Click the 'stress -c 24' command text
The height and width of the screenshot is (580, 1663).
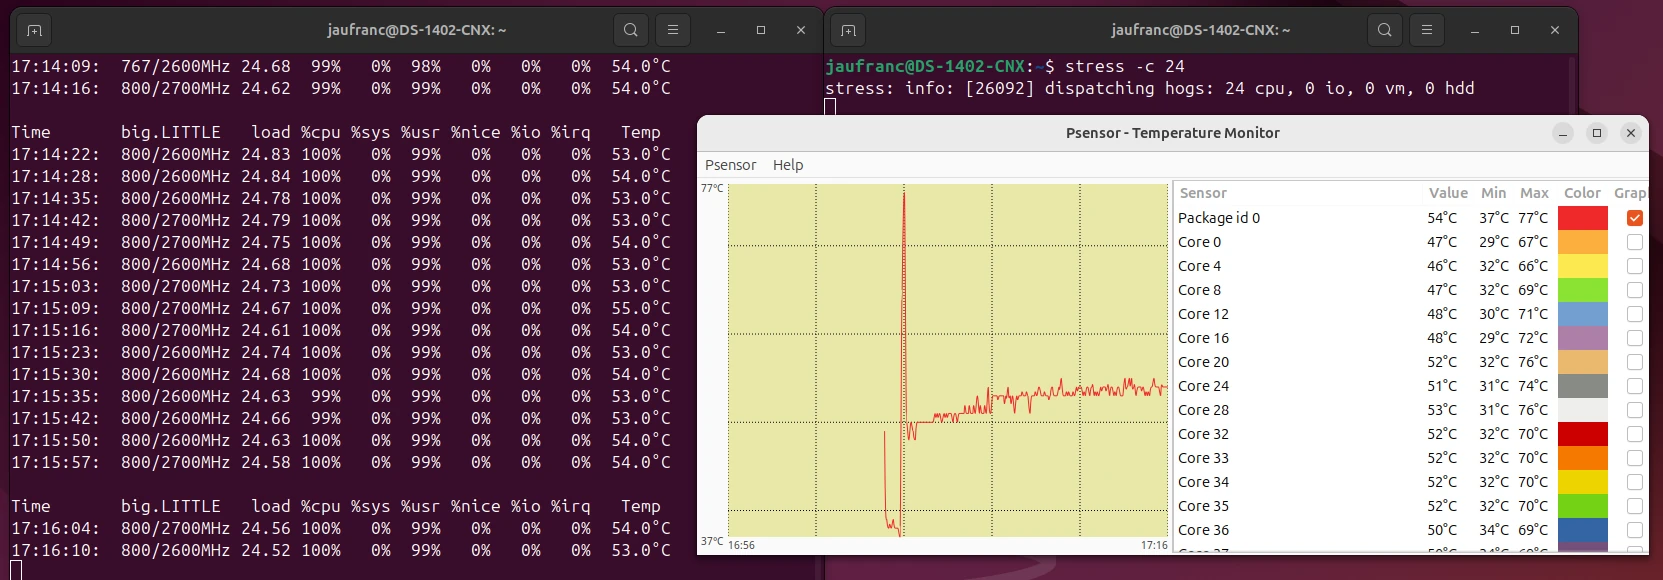coord(1124,66)
